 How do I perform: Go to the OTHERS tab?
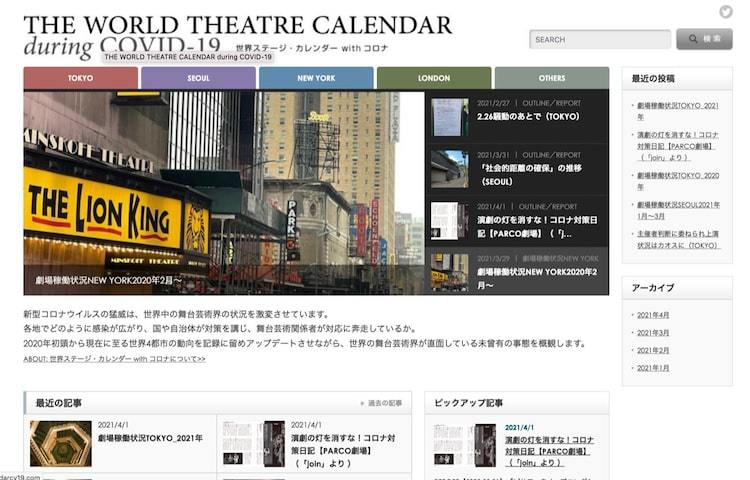click(552, 78)
